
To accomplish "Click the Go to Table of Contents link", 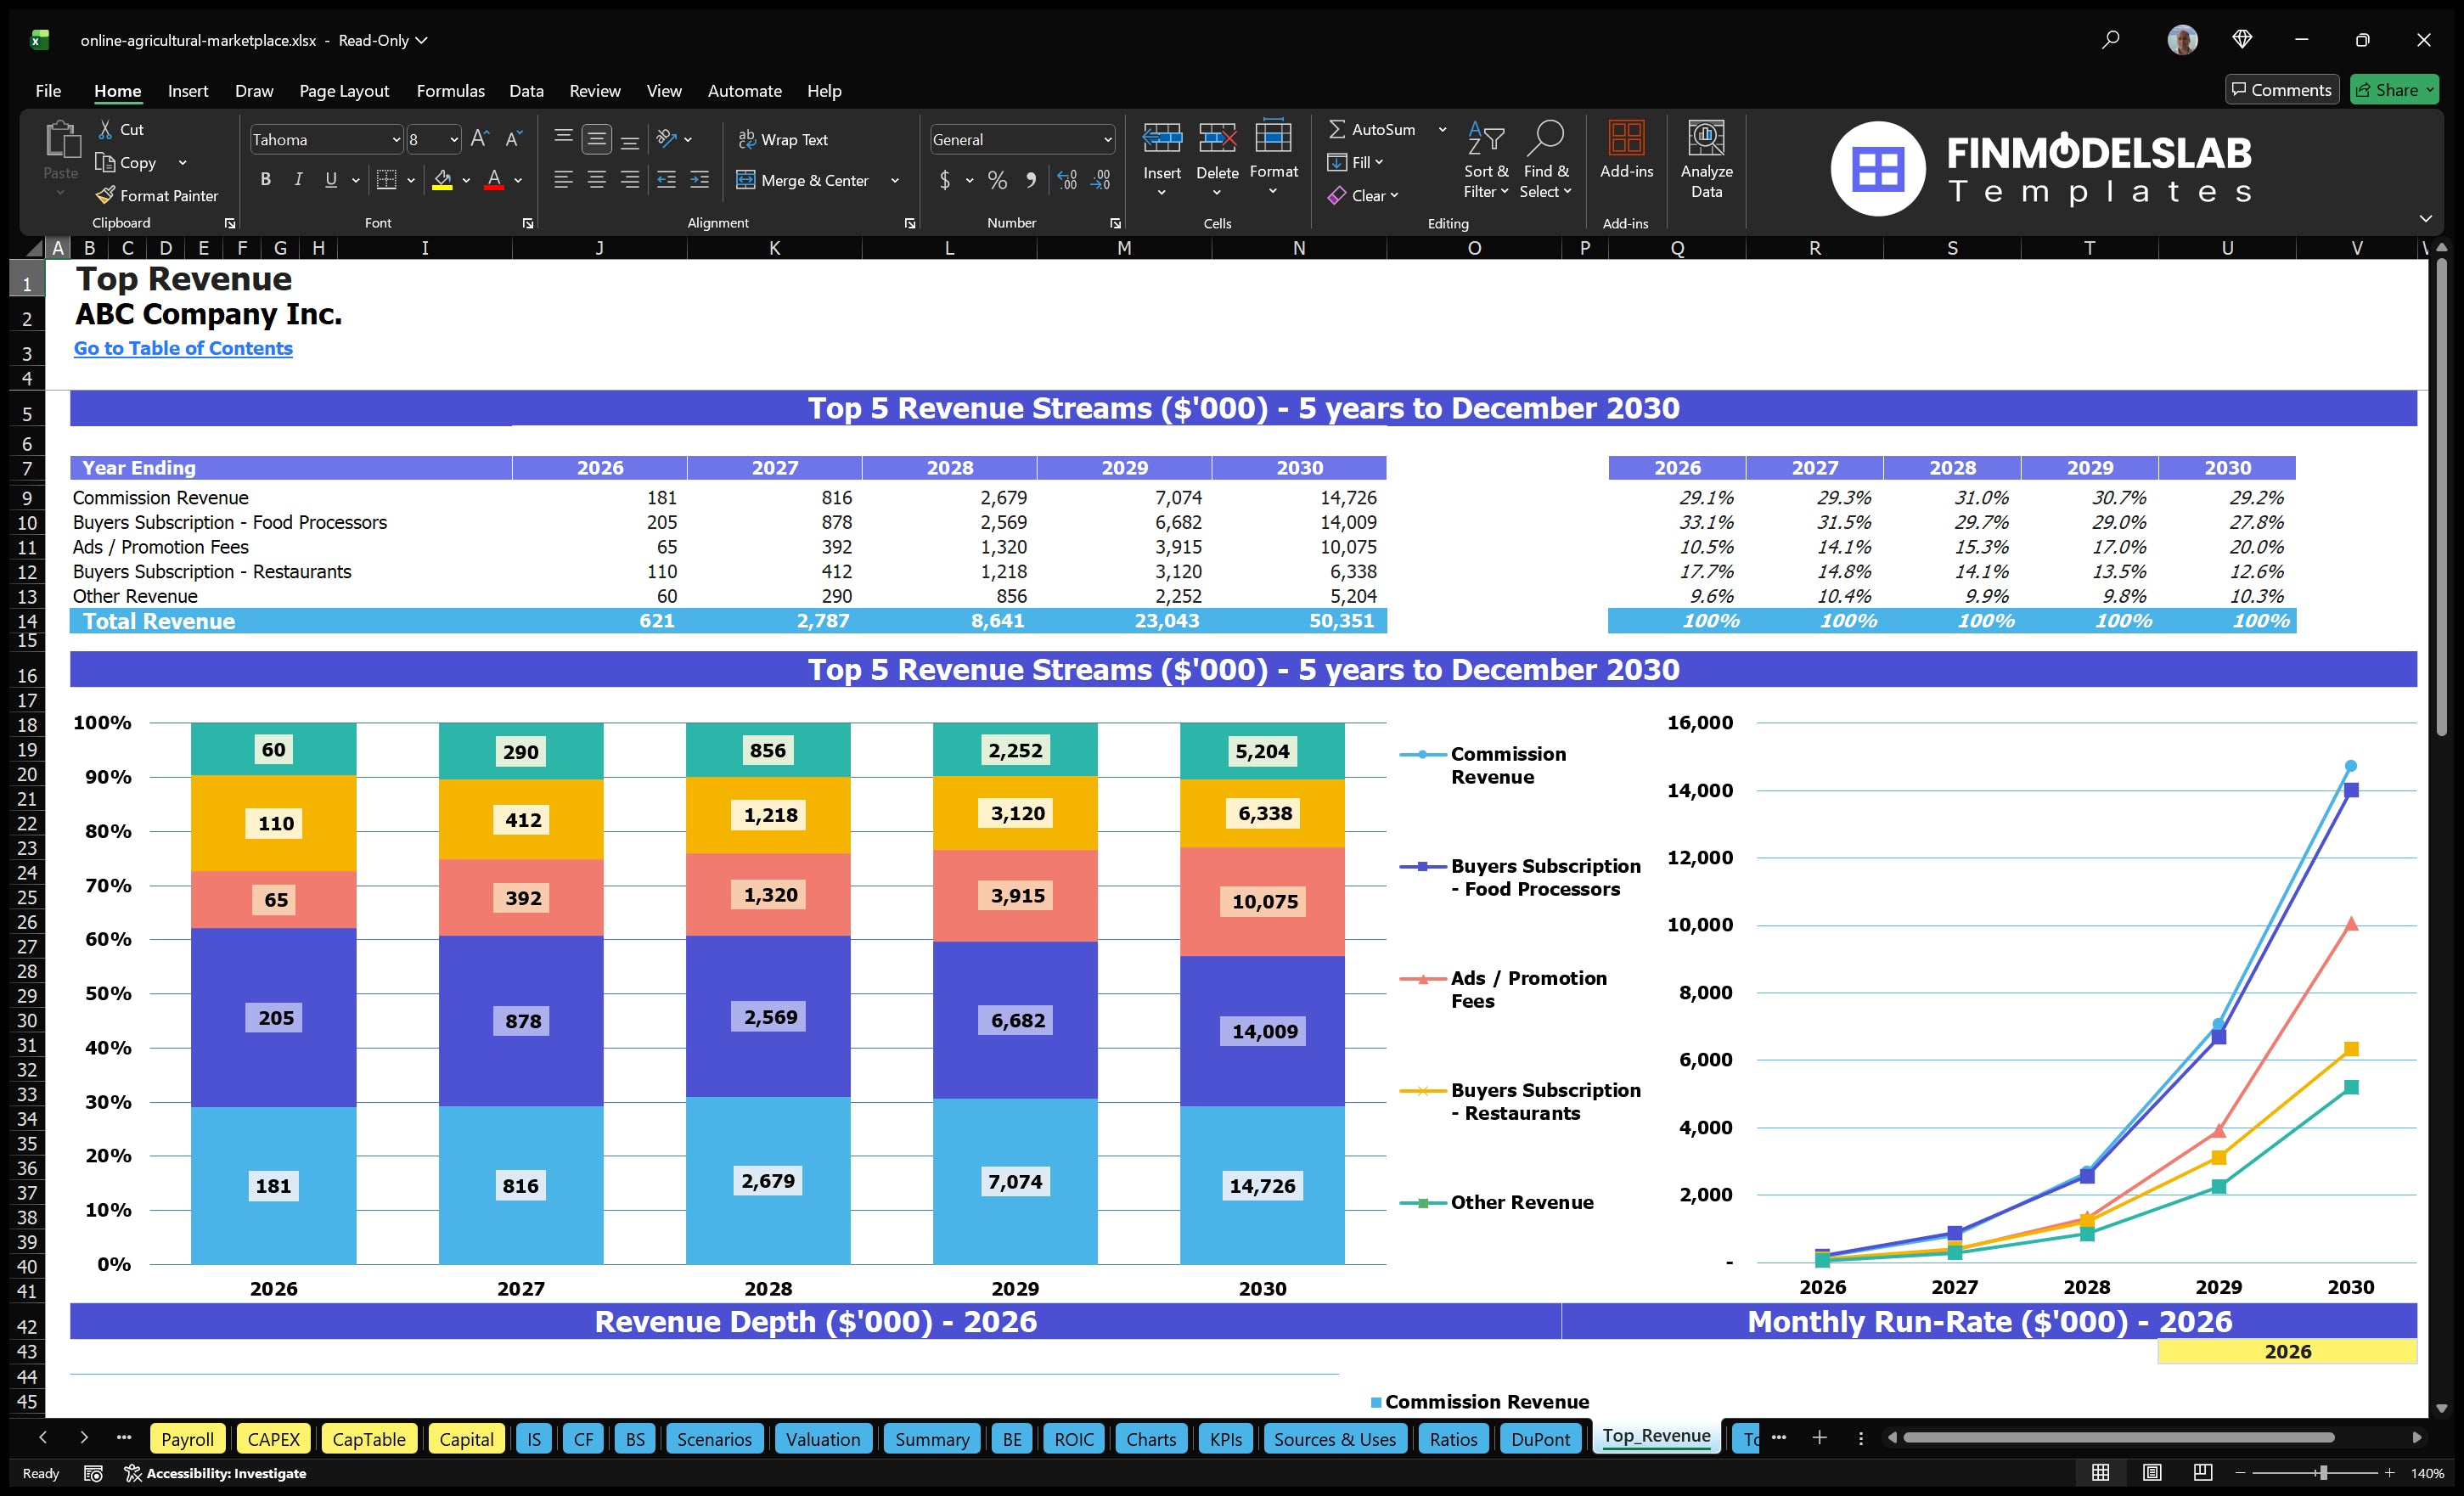I will pos(183,348).
